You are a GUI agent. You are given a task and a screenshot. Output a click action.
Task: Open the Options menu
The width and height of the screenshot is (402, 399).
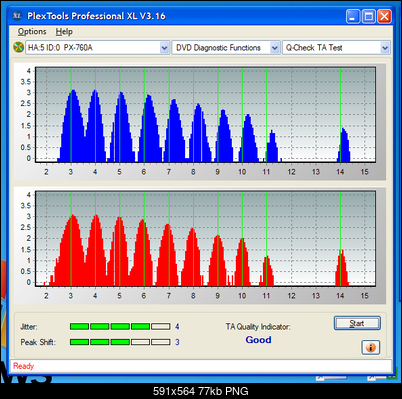(x=32, y=32)
